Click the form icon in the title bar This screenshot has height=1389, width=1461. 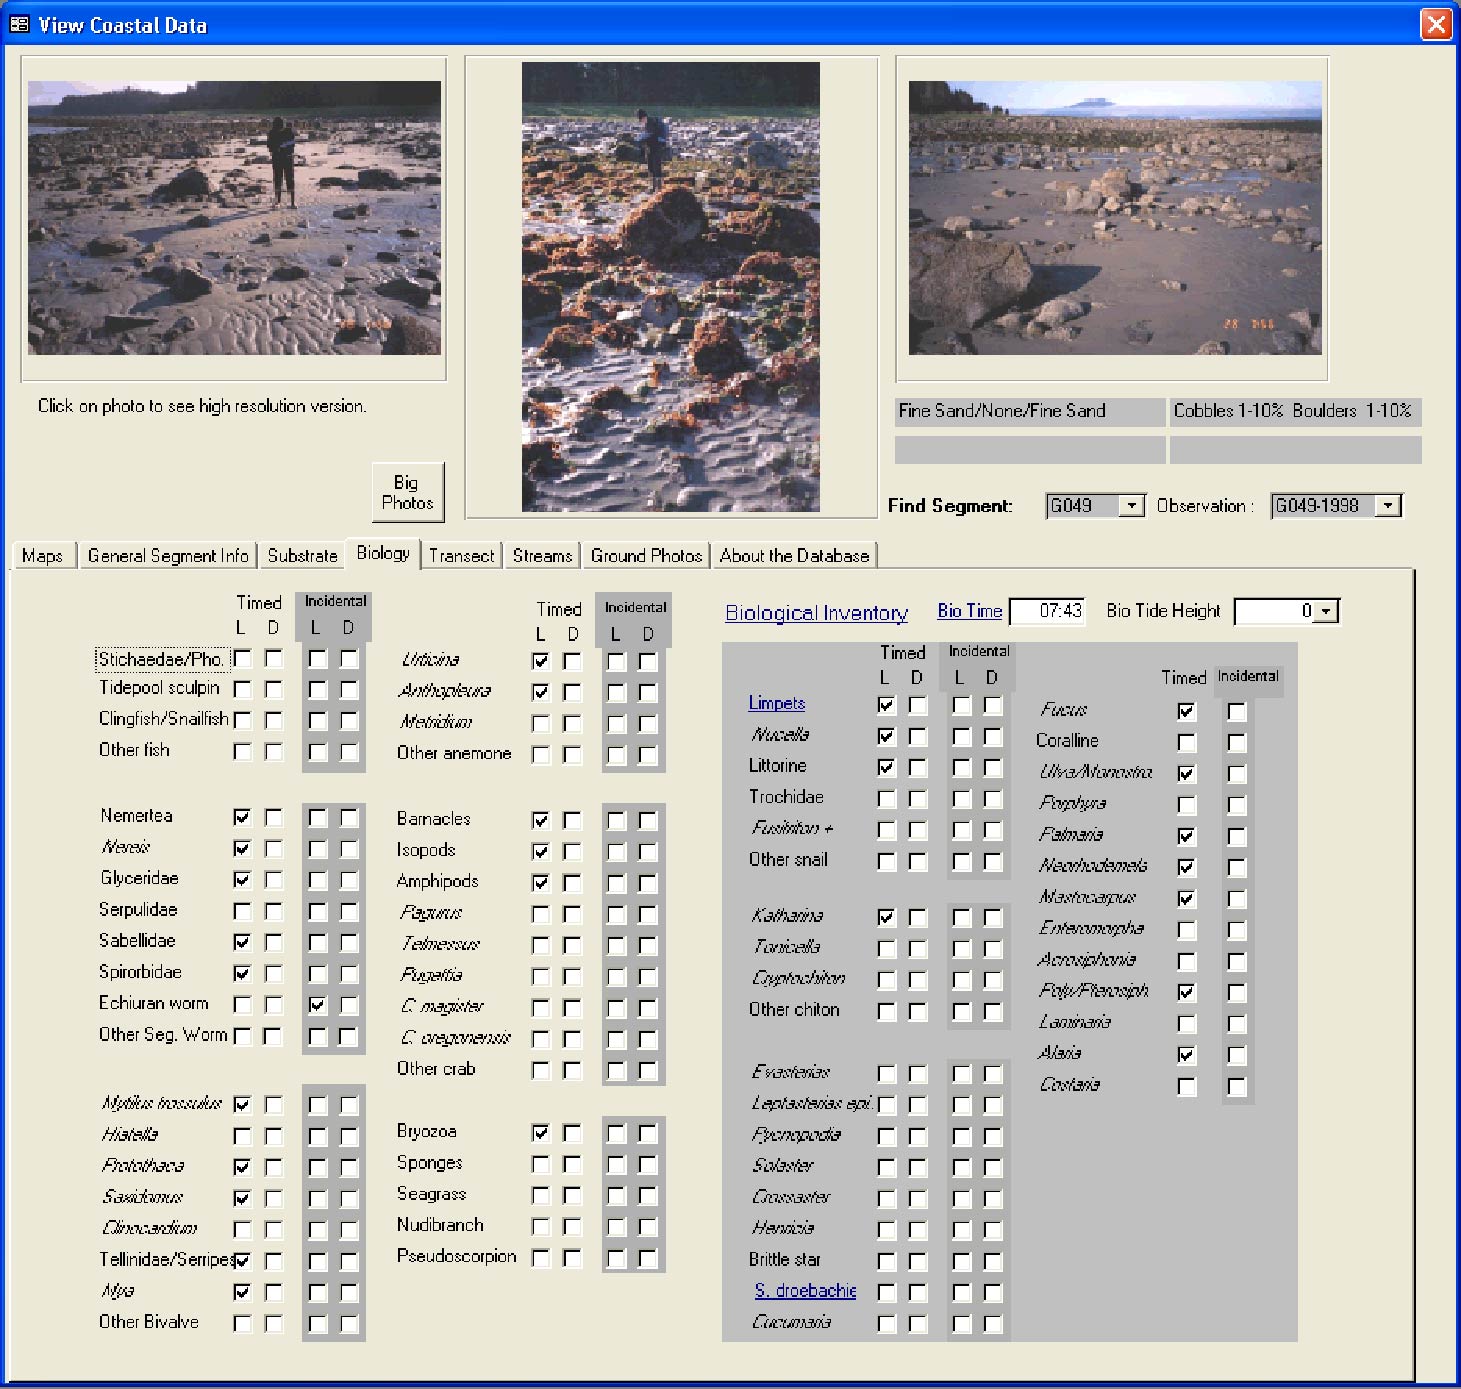(x=18, y=24)
